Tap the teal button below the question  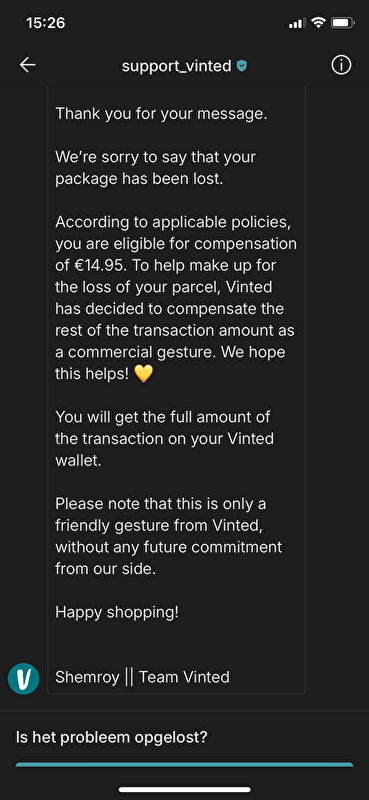[x=184, y=764]
